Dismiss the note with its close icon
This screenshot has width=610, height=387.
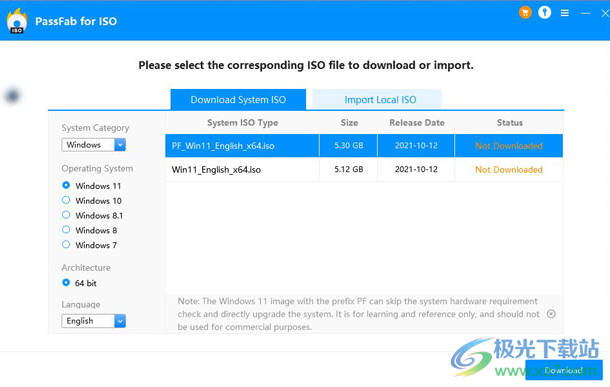coord(551,314)
